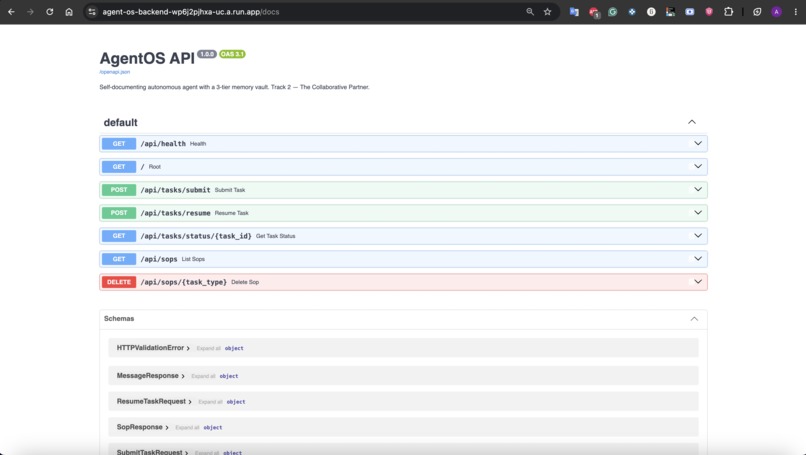Click /api/sops/{task_type} path text
806x455 pixels.
(184, 282)
